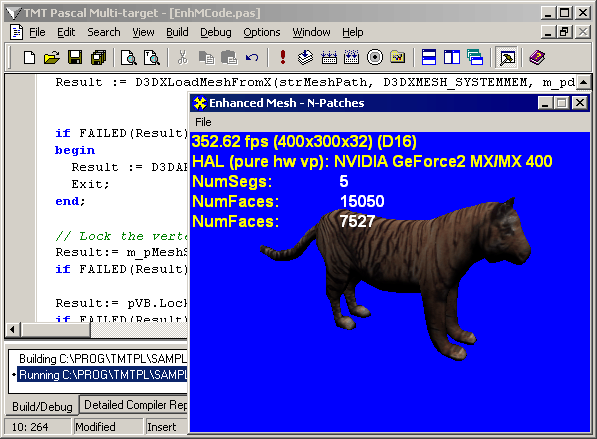Open the File menu of the Enhanced Mesh window
The height and width of the screenshot is (439, 597).
tap(203, 122)
